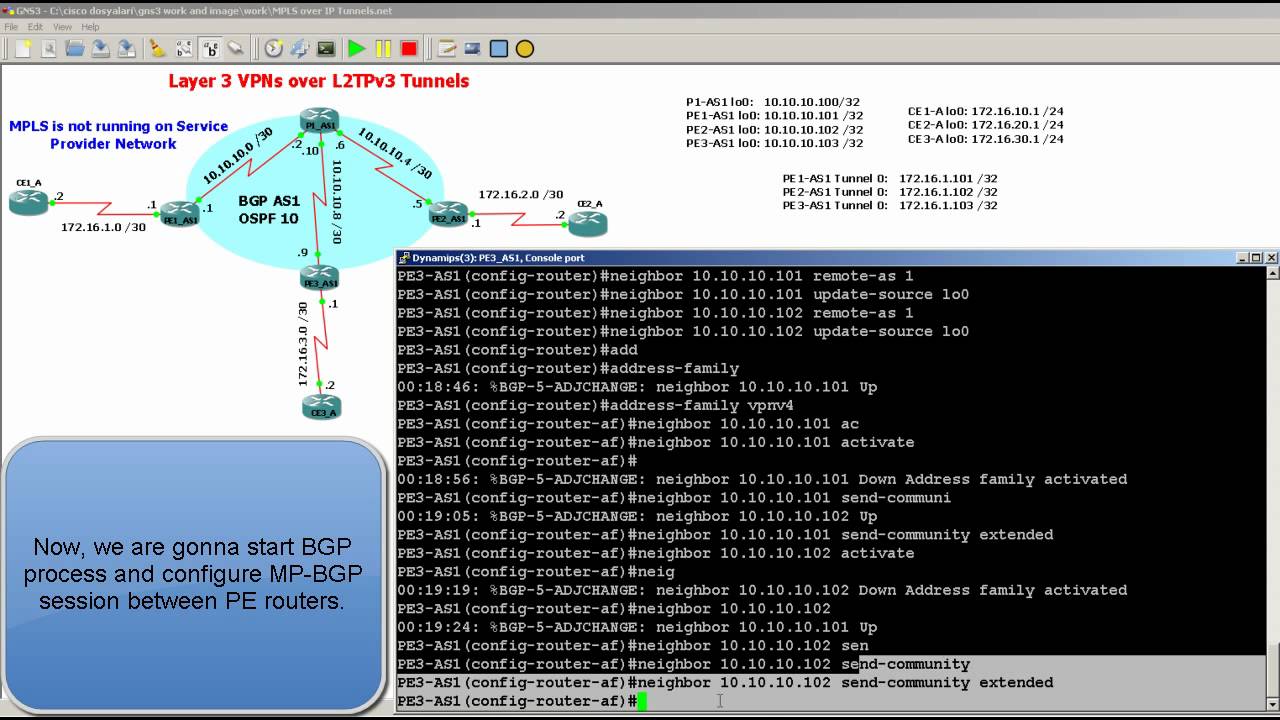Click the second toolbar icon (open project)
Image resolution: width=1280 pixels, height=720 pixels.
point(49,48)
